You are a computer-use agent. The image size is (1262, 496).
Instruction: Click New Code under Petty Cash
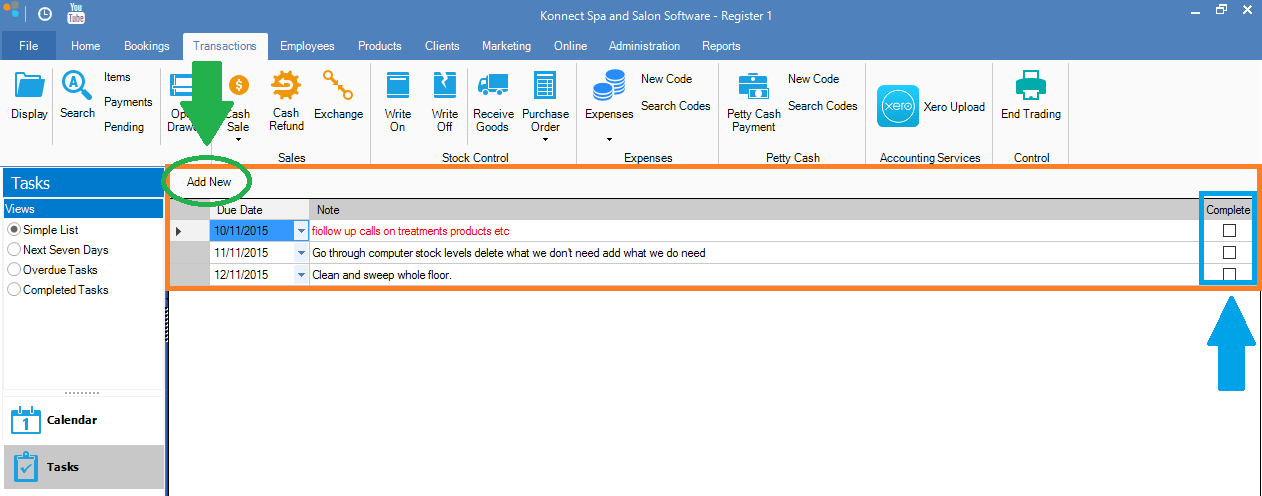[x=813, y=79]
